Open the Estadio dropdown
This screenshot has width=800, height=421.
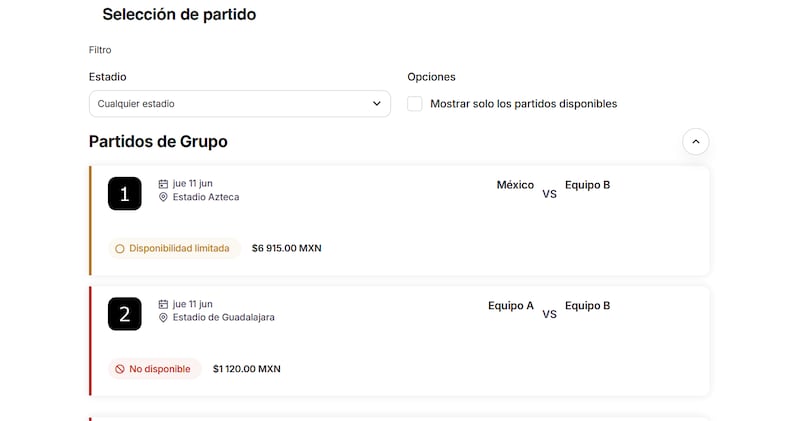(x=238, y=103)
